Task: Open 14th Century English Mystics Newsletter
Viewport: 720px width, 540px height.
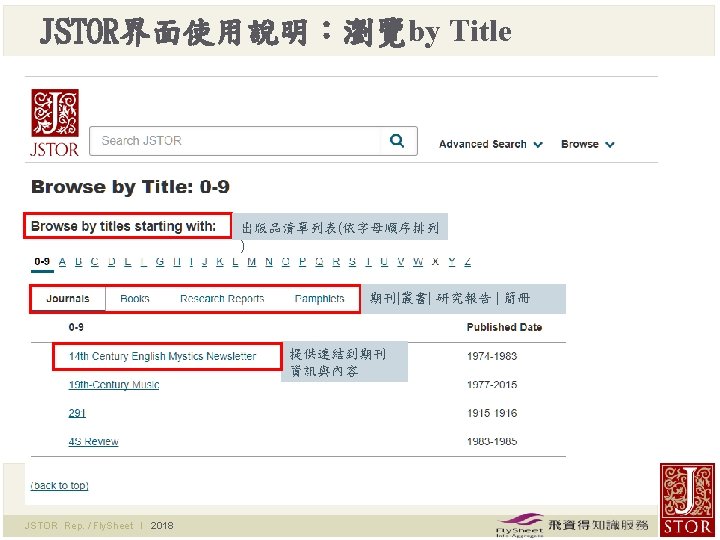Action: (162, 356)
